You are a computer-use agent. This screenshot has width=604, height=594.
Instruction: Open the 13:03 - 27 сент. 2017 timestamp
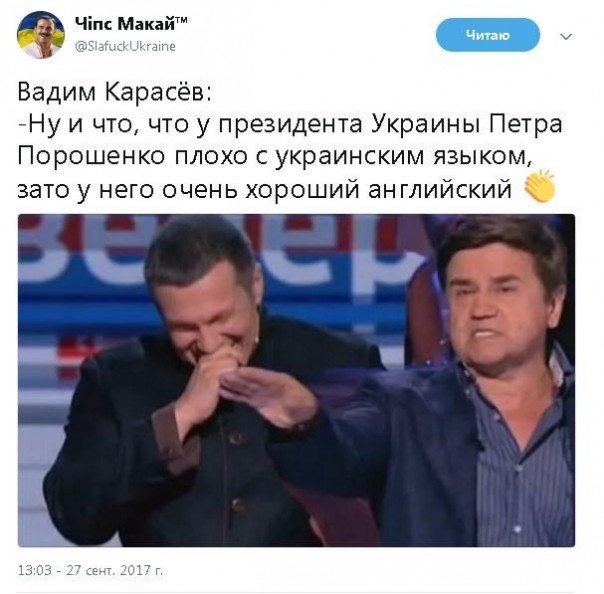(91, 570)
